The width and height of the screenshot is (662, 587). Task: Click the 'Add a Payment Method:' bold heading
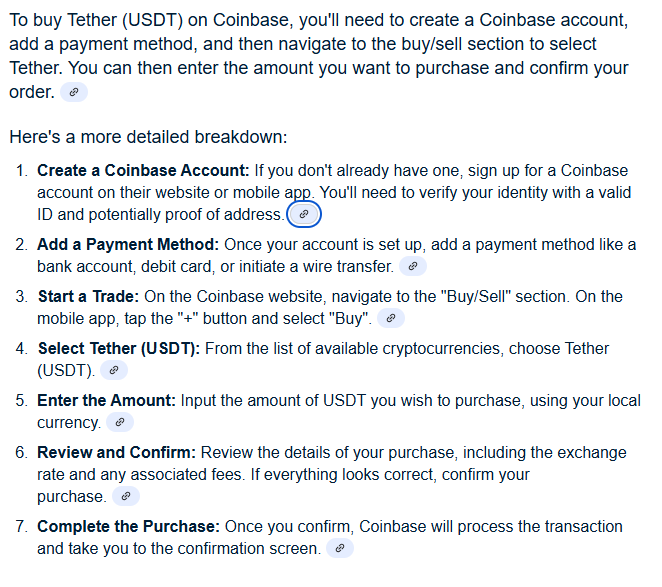coord(128,245)
